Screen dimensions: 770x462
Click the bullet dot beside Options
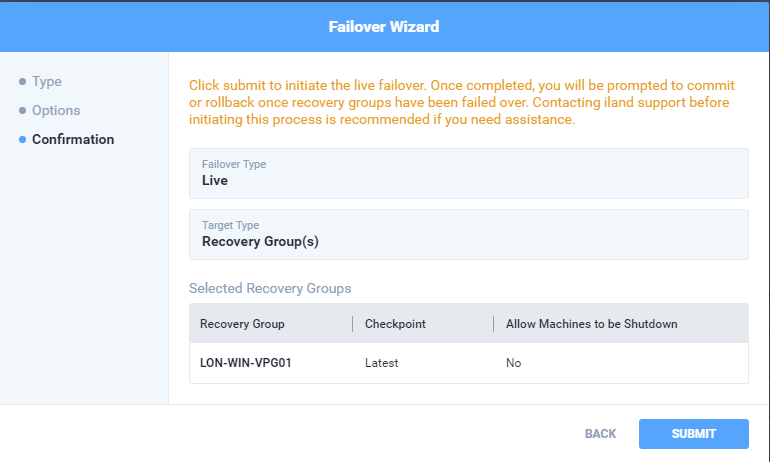click(x=22, y=110)
